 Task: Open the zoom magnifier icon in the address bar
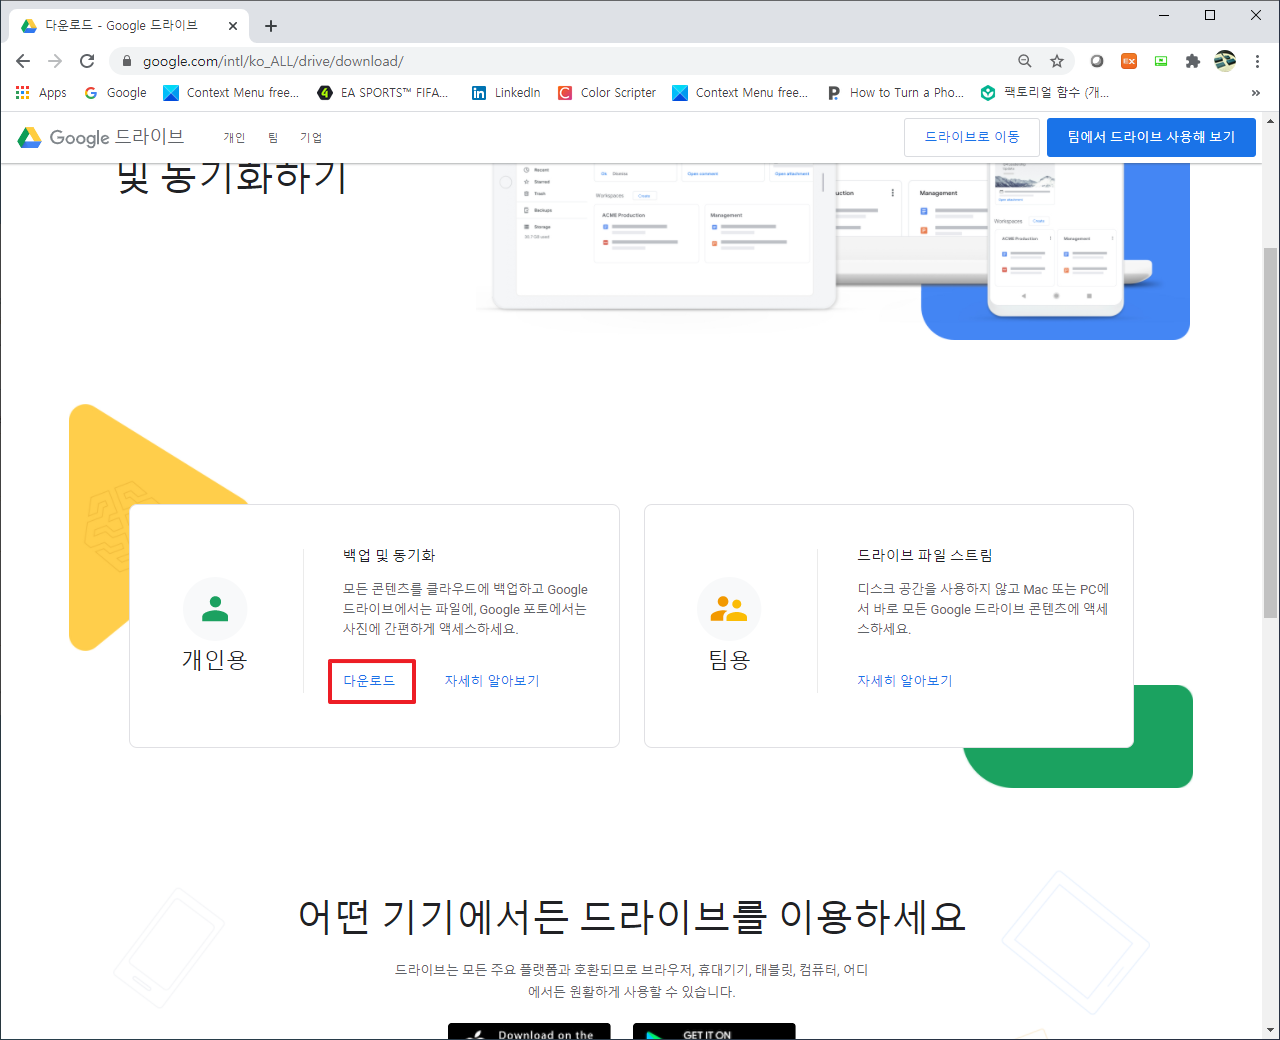(x=1025, y=61)
